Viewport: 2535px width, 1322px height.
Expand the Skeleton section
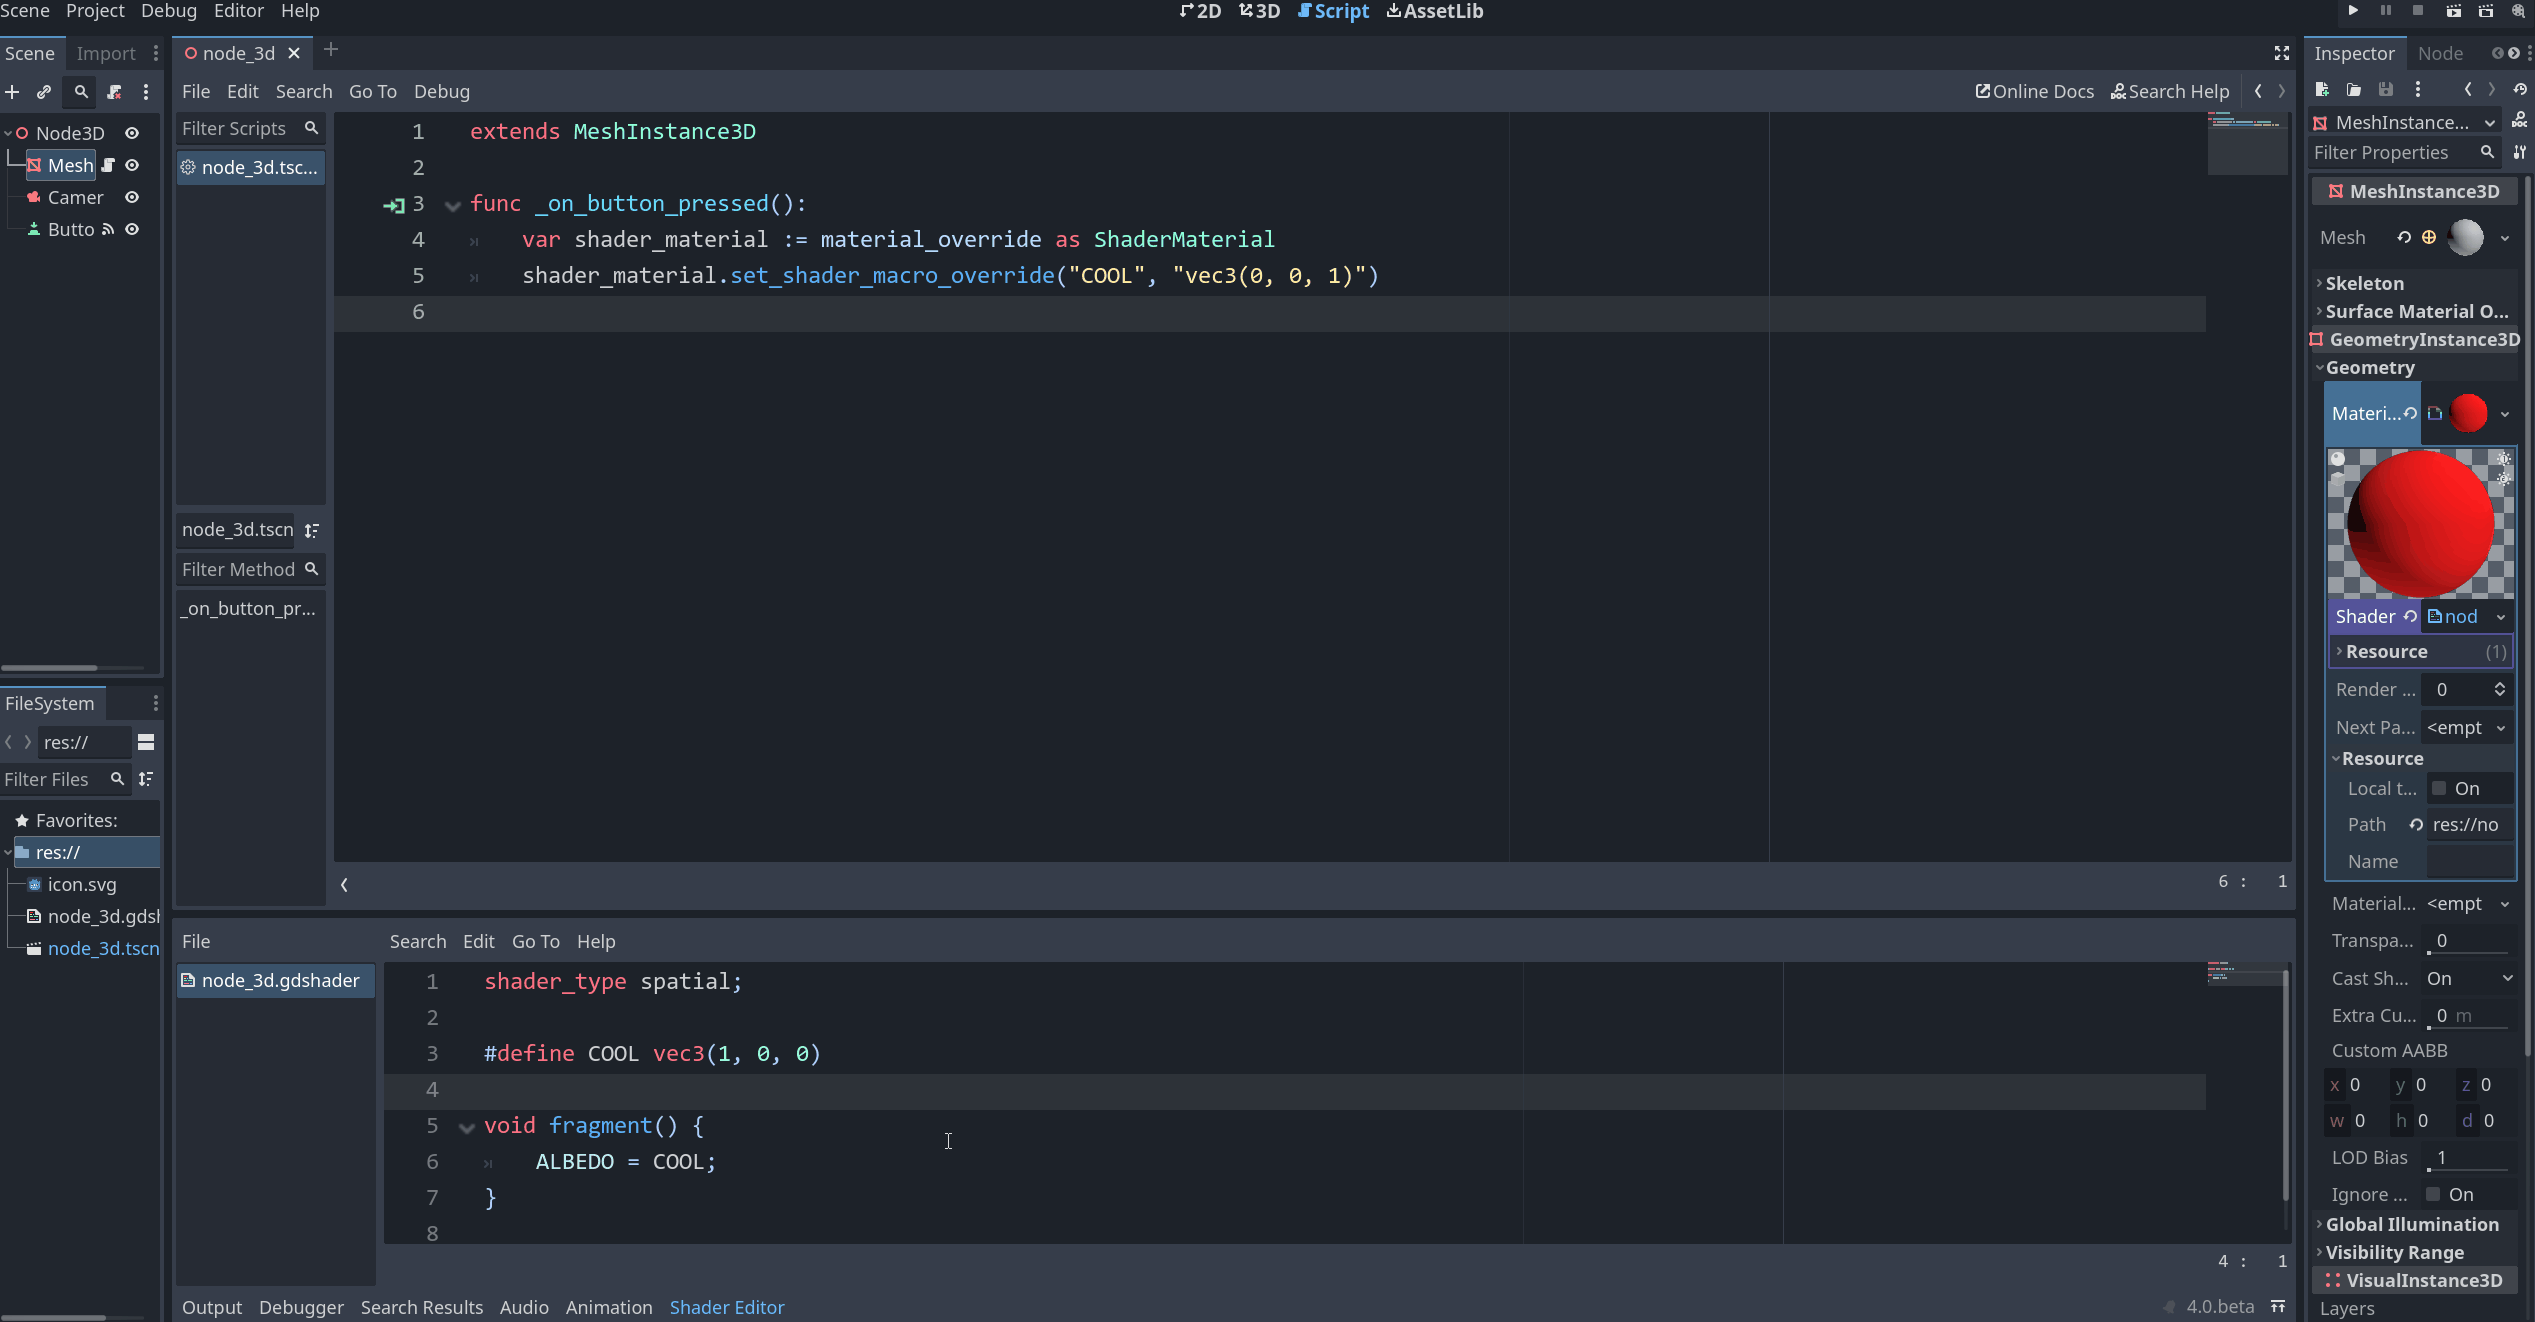click(2364, 283)
